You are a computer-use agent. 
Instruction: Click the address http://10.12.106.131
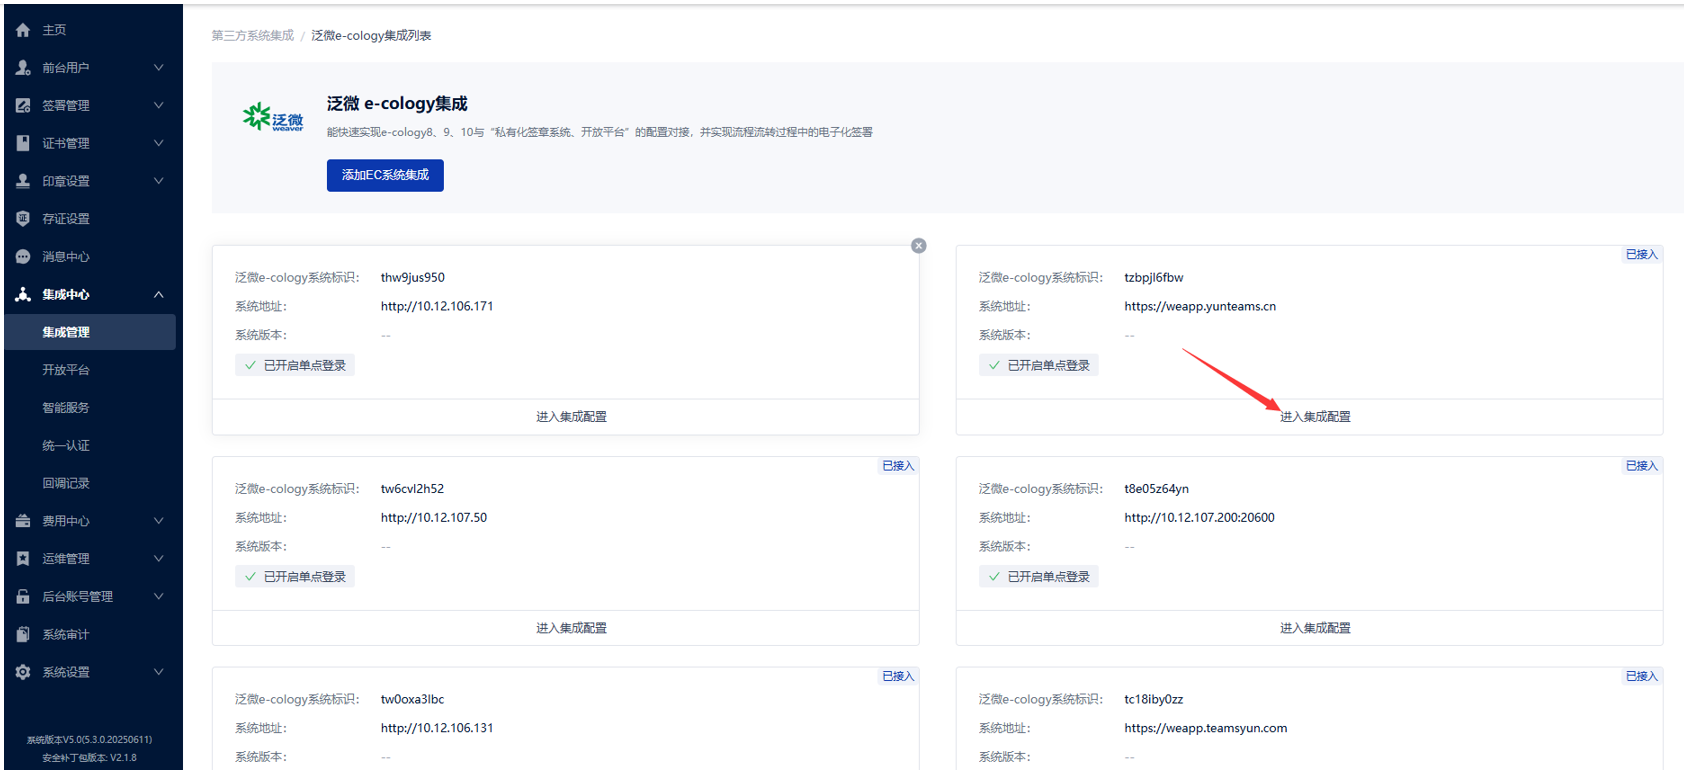(x=437, y=729)
